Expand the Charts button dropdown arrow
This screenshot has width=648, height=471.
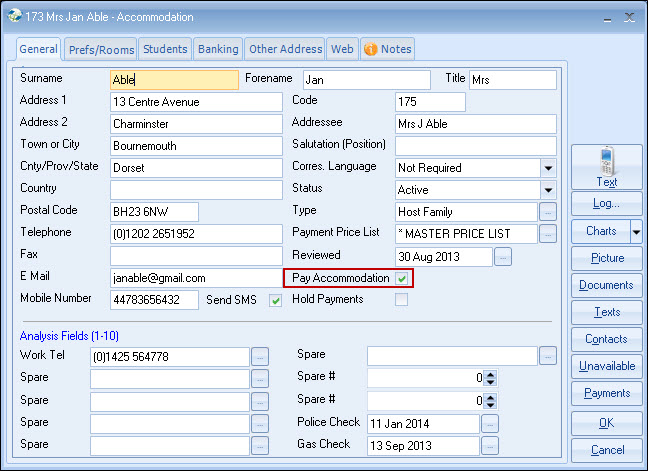(x=636, y=231)
